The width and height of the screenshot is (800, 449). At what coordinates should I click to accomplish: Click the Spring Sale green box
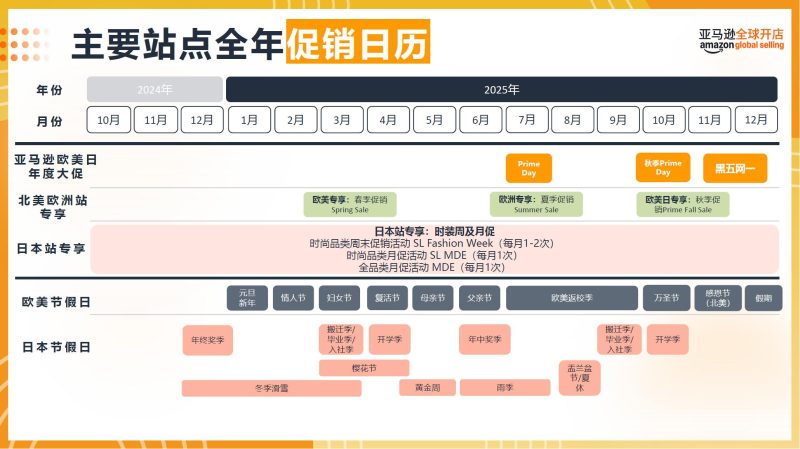(350, 204)
